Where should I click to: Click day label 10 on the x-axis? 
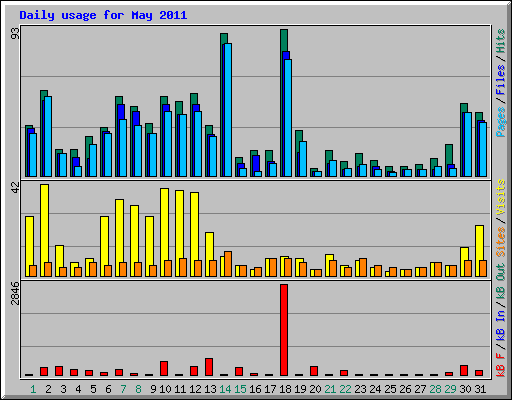(x=165, y=389)
